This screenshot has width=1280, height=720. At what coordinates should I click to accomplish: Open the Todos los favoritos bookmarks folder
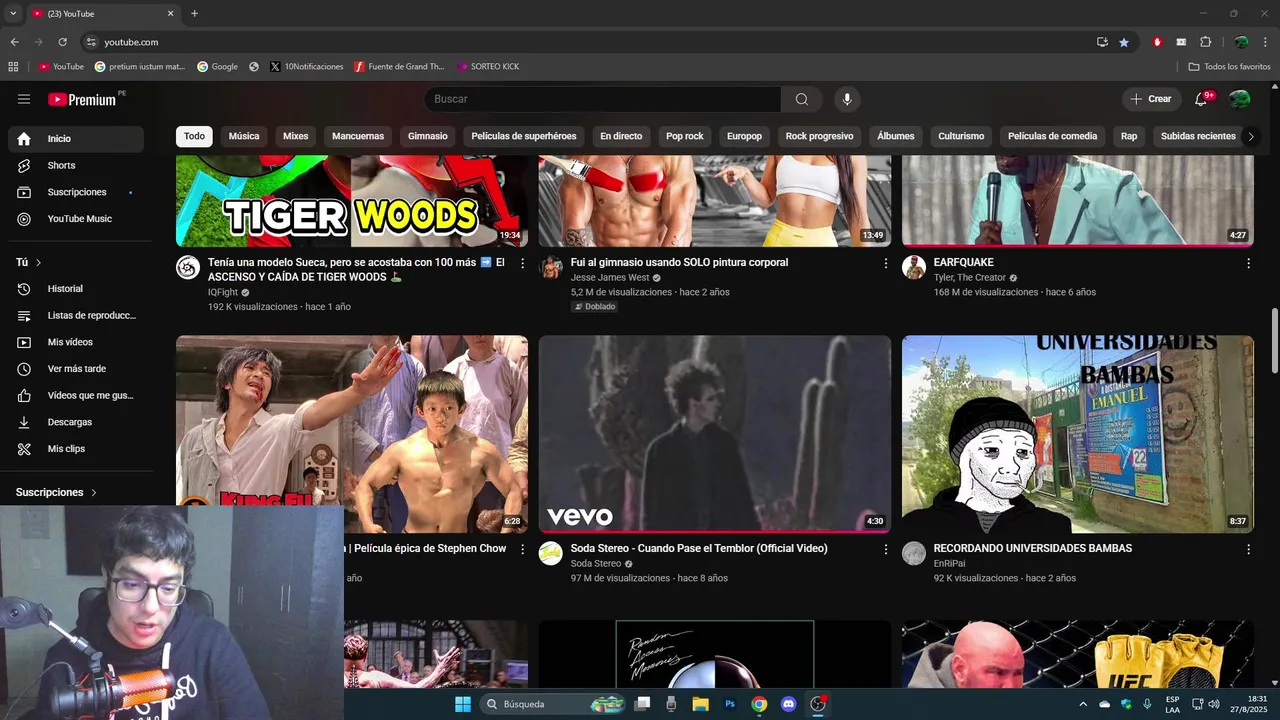tap(1229, 67)
